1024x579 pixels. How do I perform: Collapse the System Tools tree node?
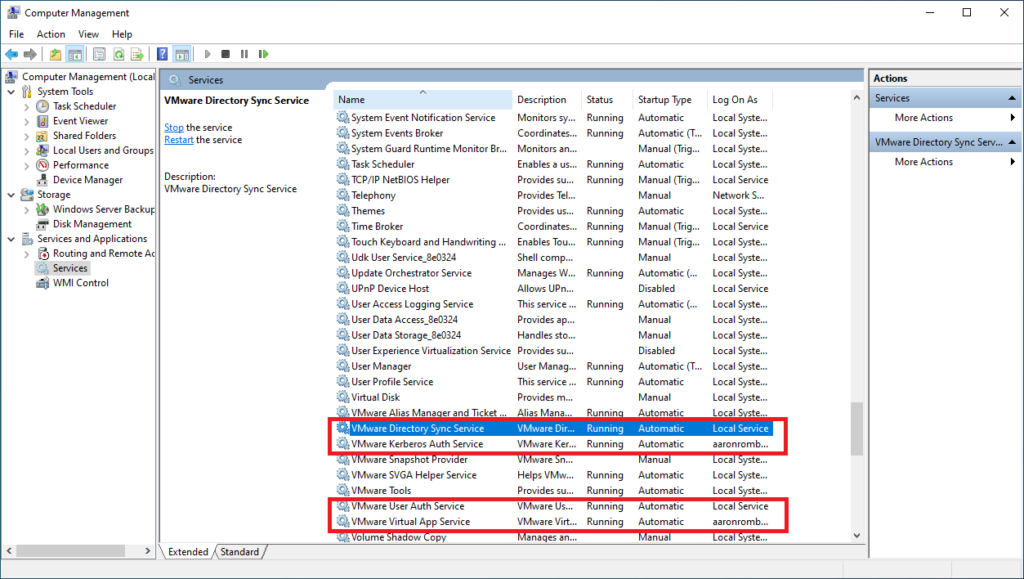pos(12,92)
